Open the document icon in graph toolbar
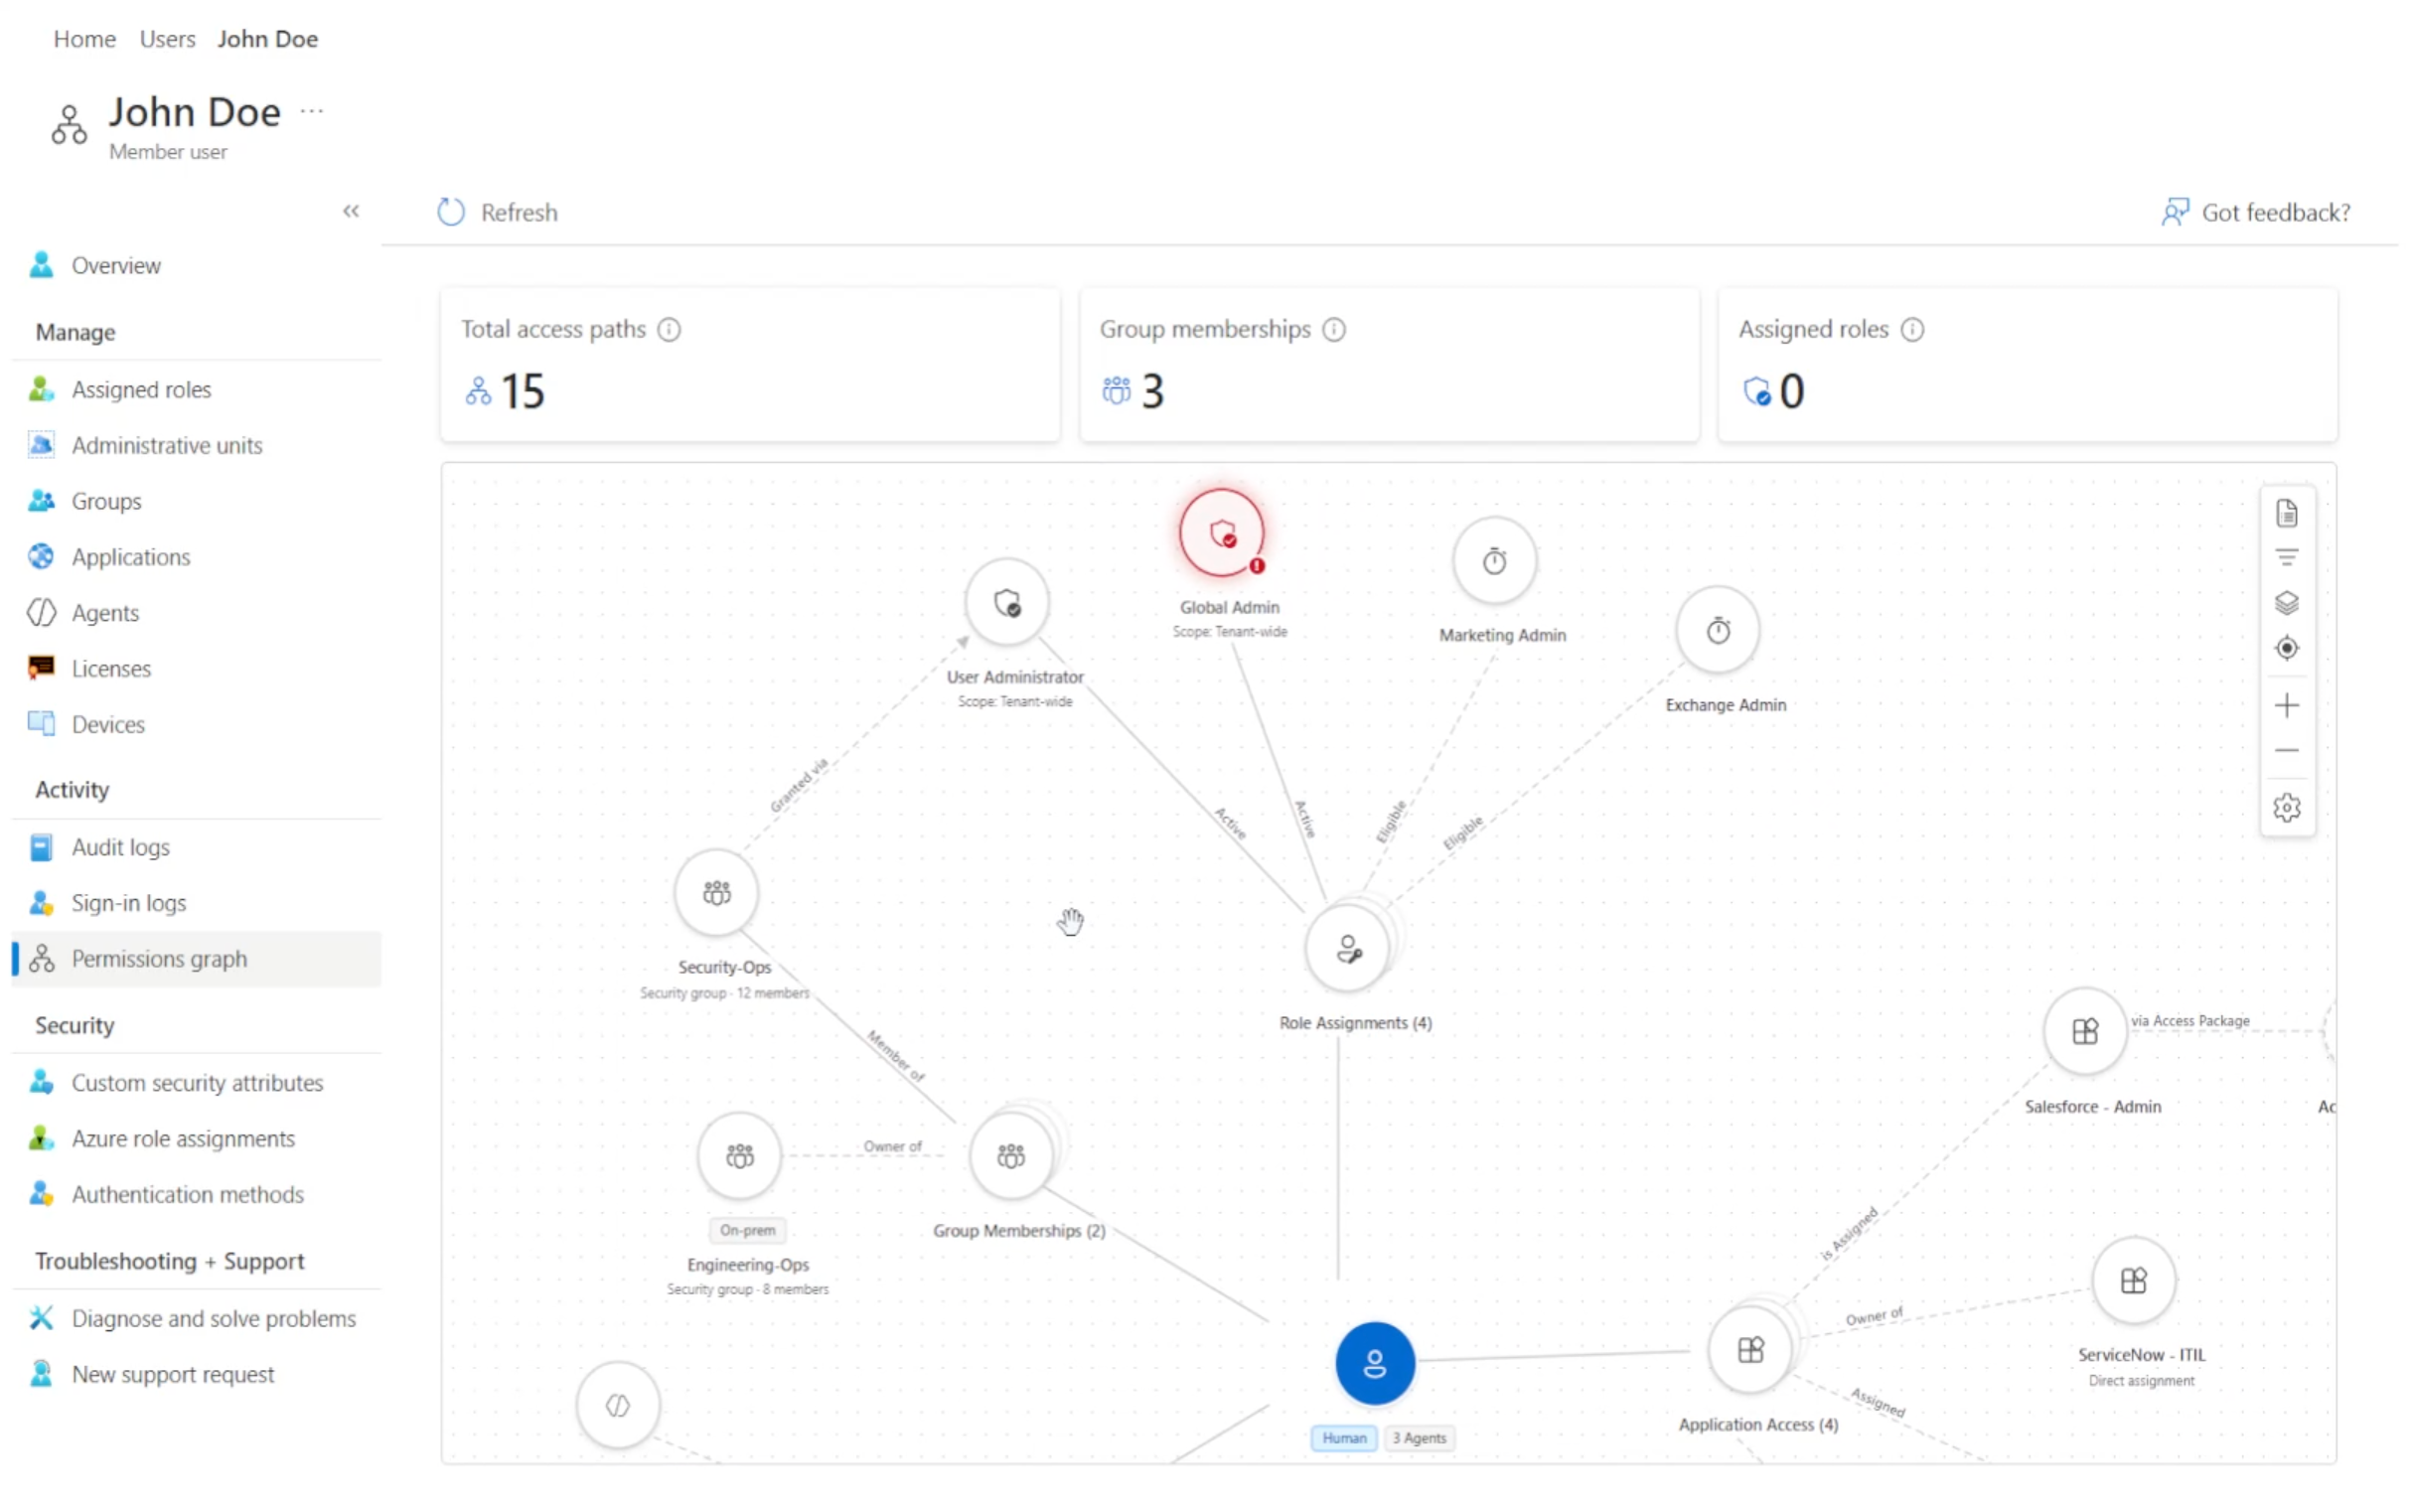 click(x=2286, y=514)
